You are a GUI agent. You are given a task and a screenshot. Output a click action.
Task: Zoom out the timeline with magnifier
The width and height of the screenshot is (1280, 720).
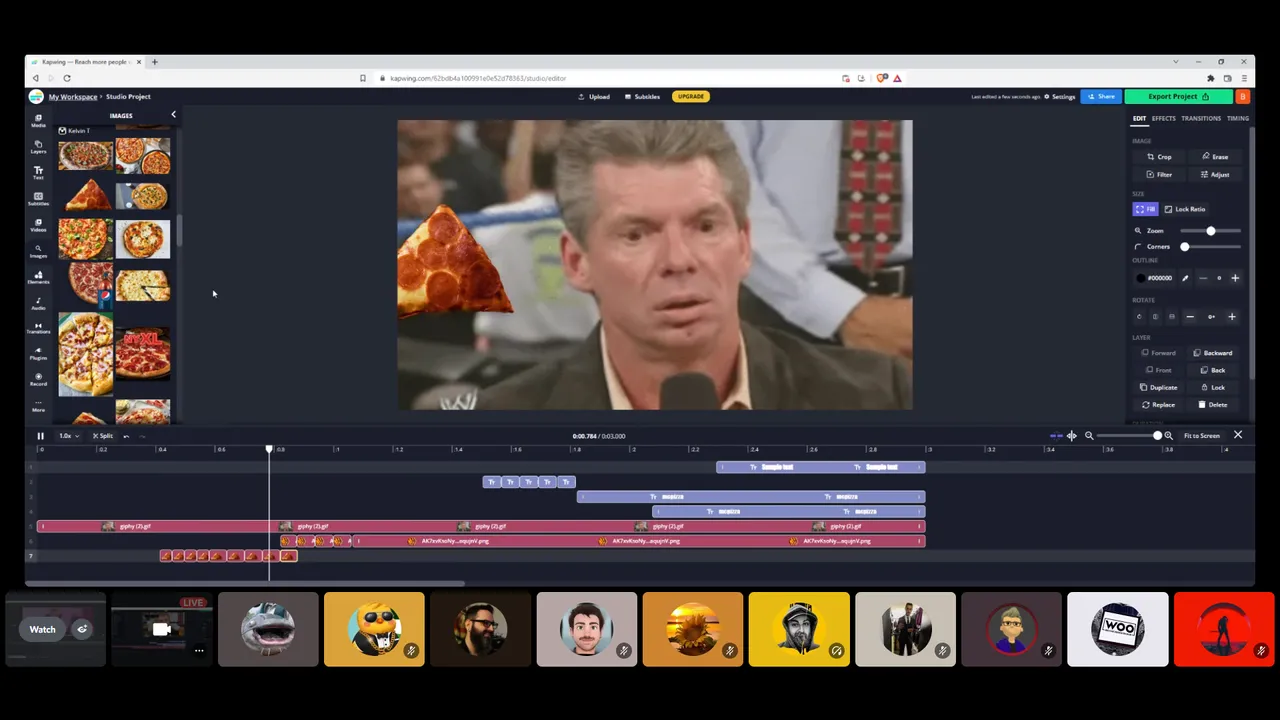coord(1089,436)
